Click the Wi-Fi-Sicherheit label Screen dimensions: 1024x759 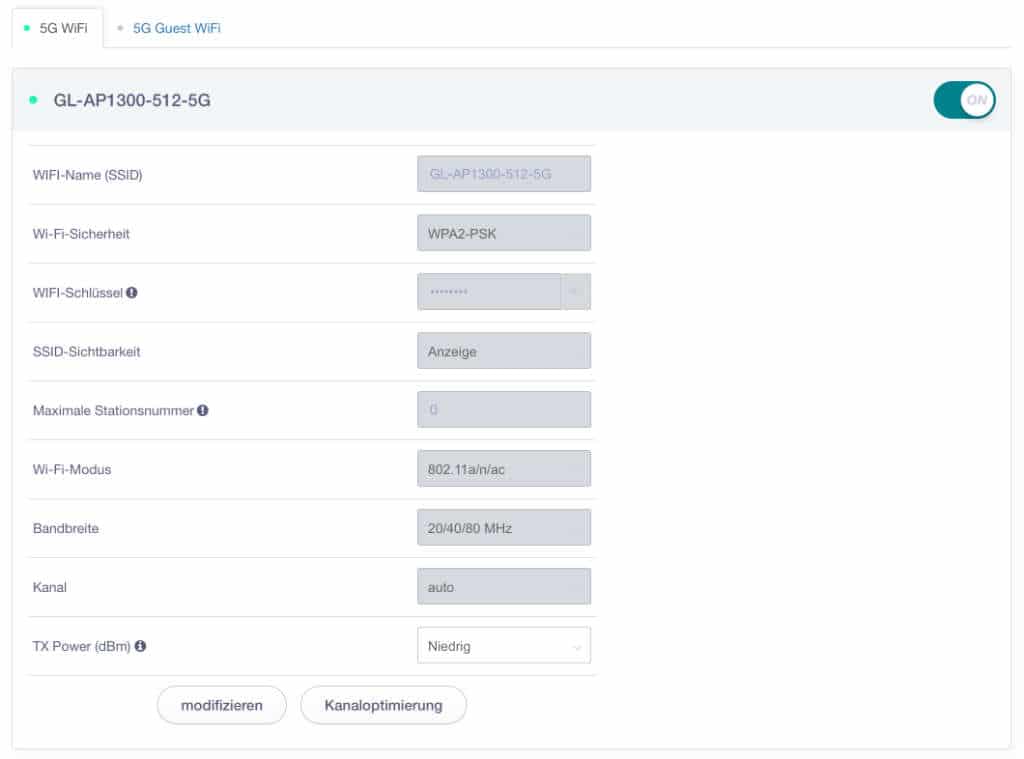(x=81, y=234)
